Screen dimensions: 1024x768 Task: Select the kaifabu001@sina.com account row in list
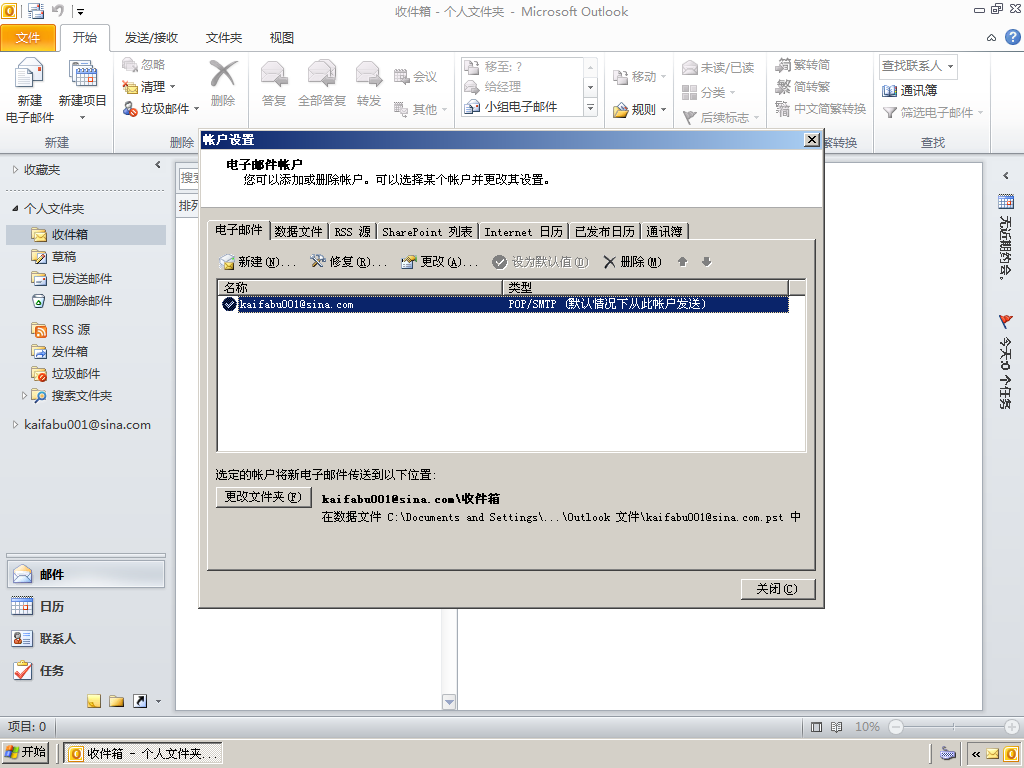tap(503, 304)
